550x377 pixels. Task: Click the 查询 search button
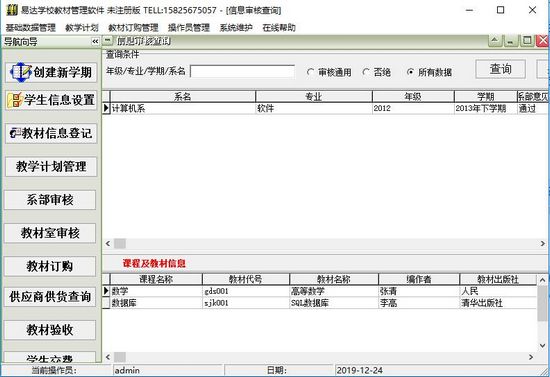[x=501, y=69]
